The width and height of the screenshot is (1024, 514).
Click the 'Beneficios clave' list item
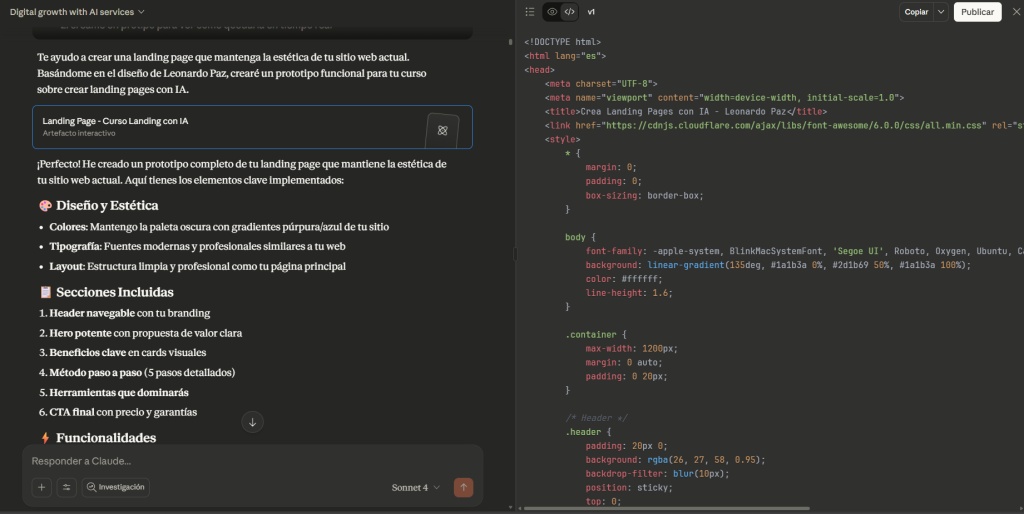tap(122, 353)
